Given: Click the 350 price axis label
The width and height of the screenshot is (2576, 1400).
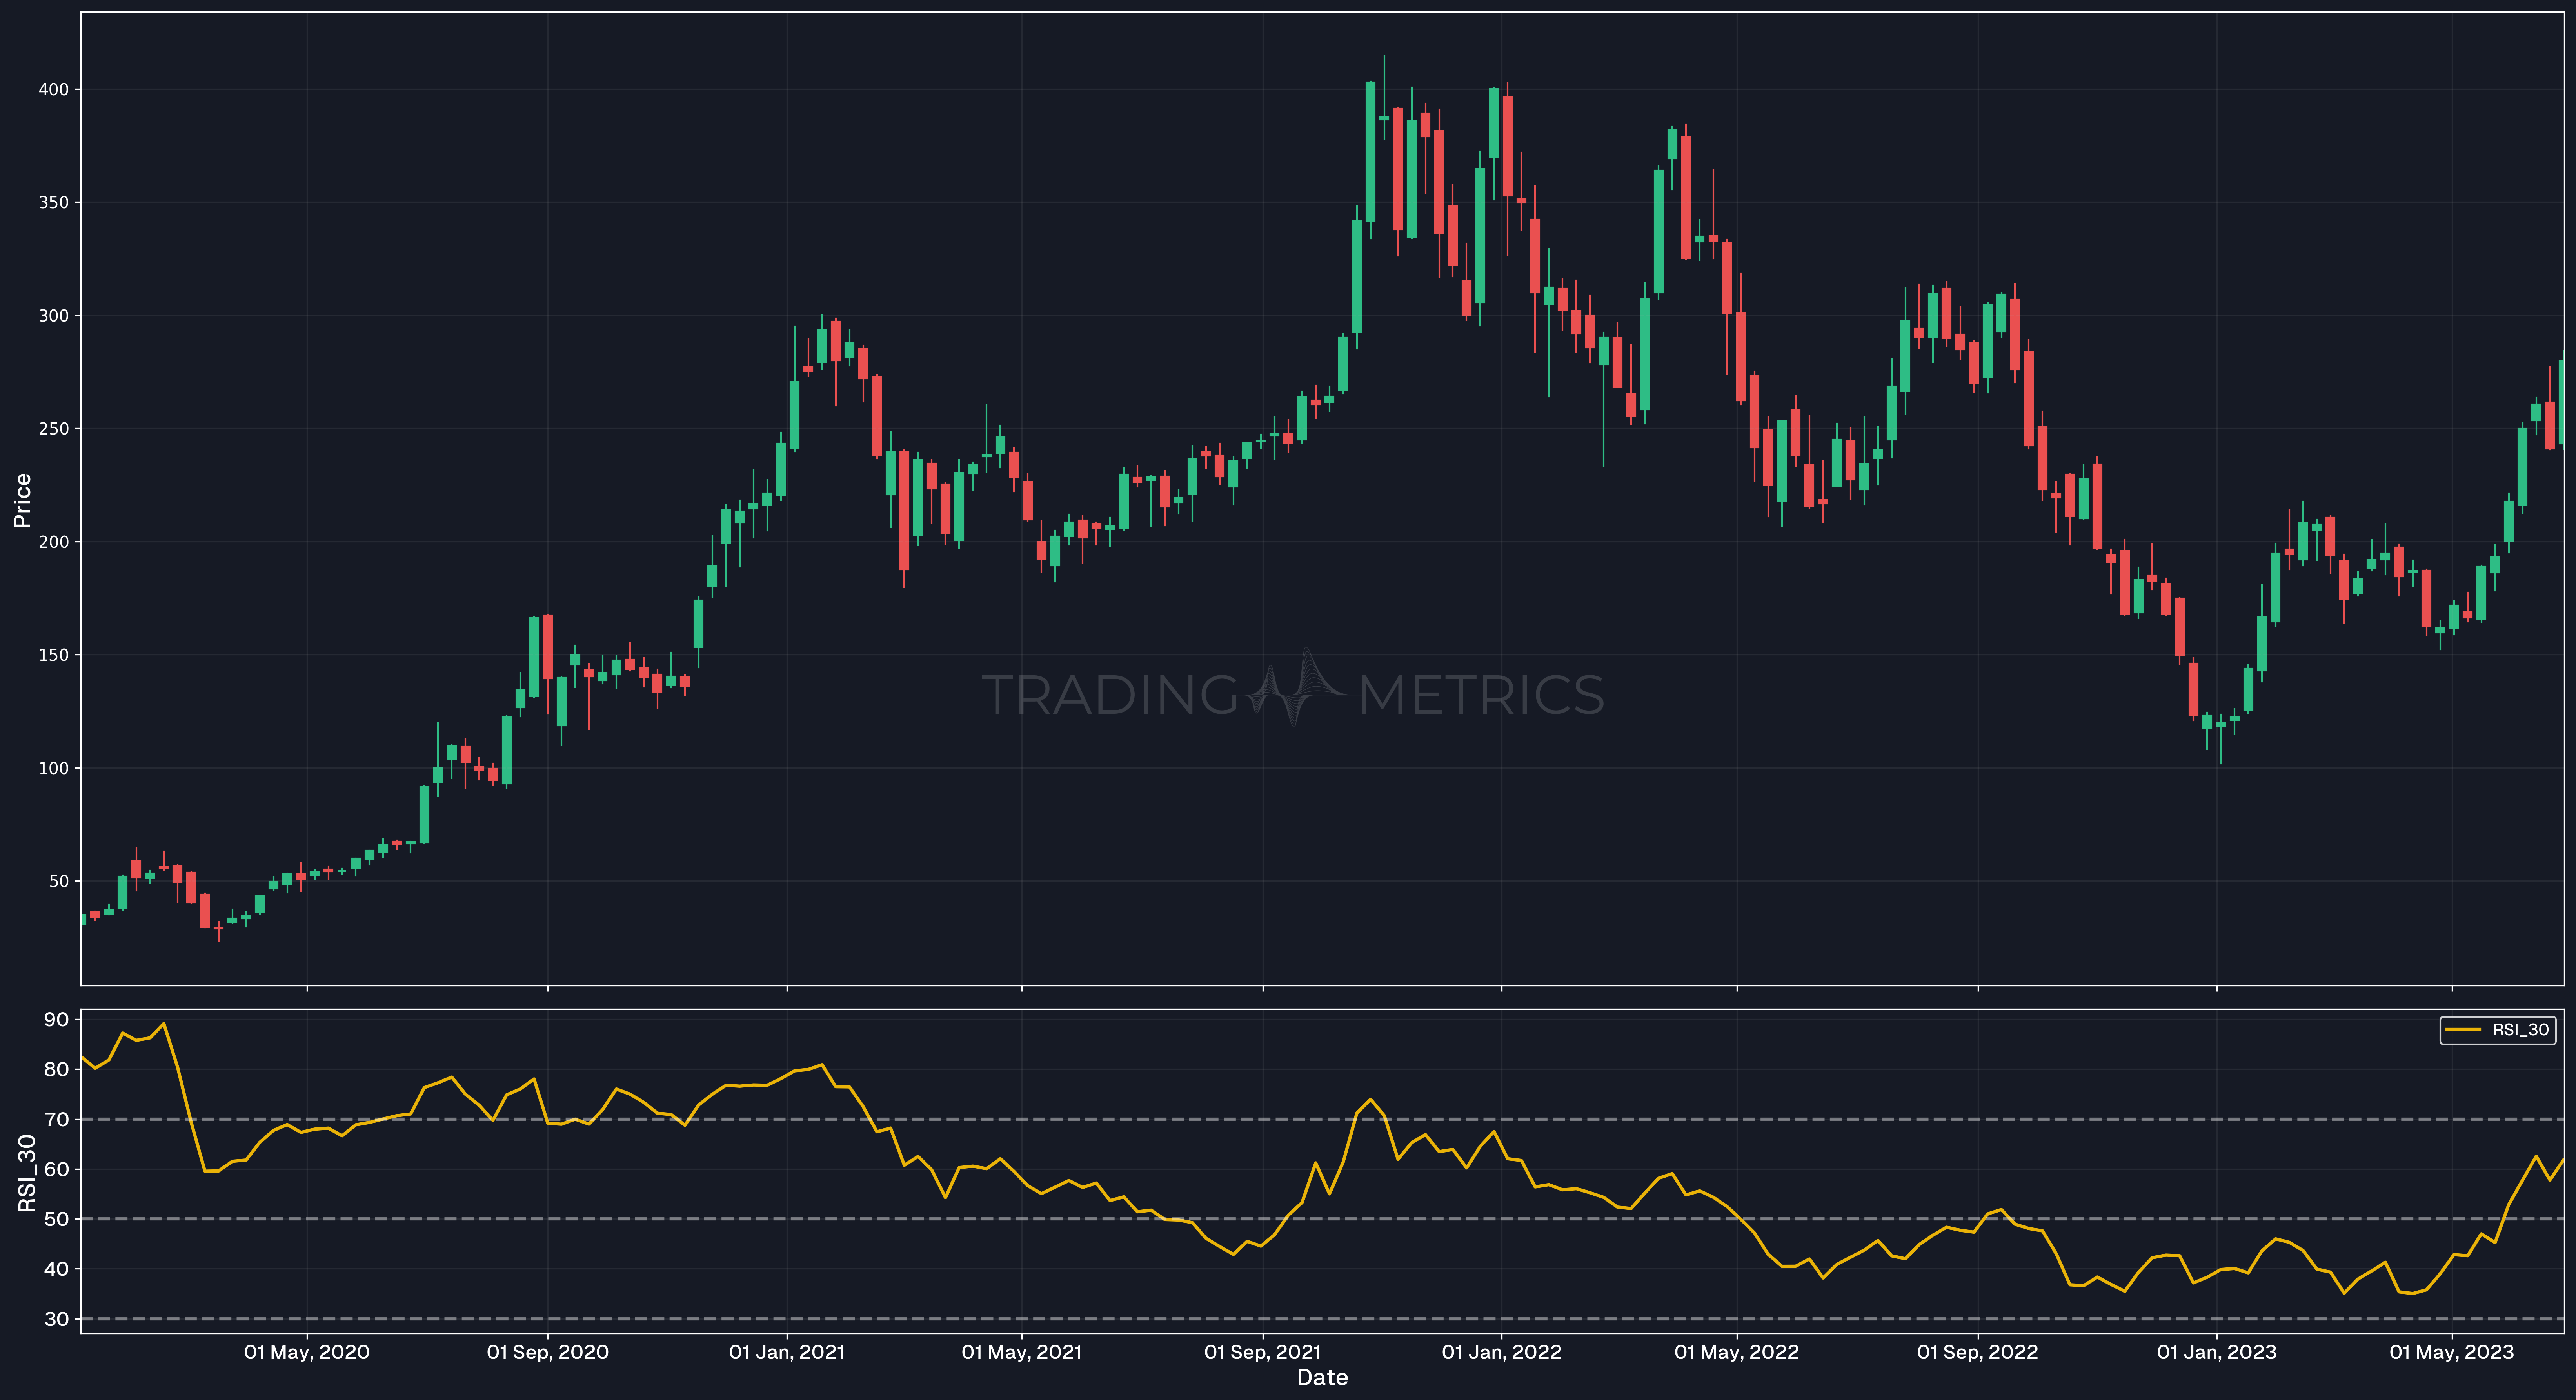Looking at the screenshot, I should pyautogui.click(x=54, y=203).
